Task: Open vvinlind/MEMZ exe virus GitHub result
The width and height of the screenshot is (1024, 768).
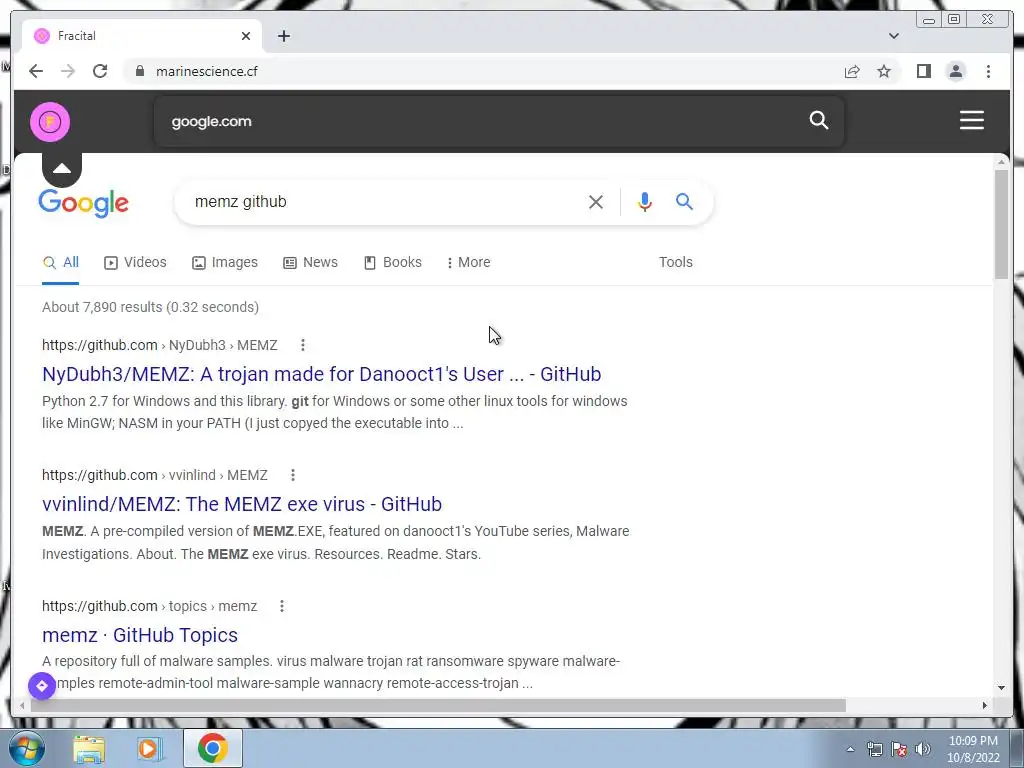Action: click(x=242, y=504)
